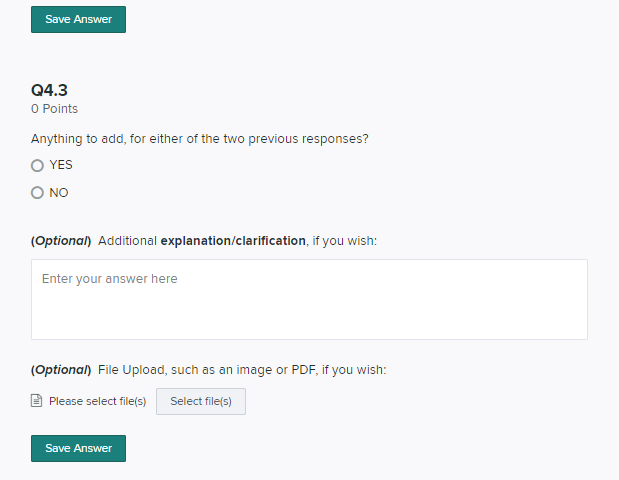Click the '0 Points' label
Image resolution: width=619 pixels, height=480 pixels.
[x=54, y=108]
